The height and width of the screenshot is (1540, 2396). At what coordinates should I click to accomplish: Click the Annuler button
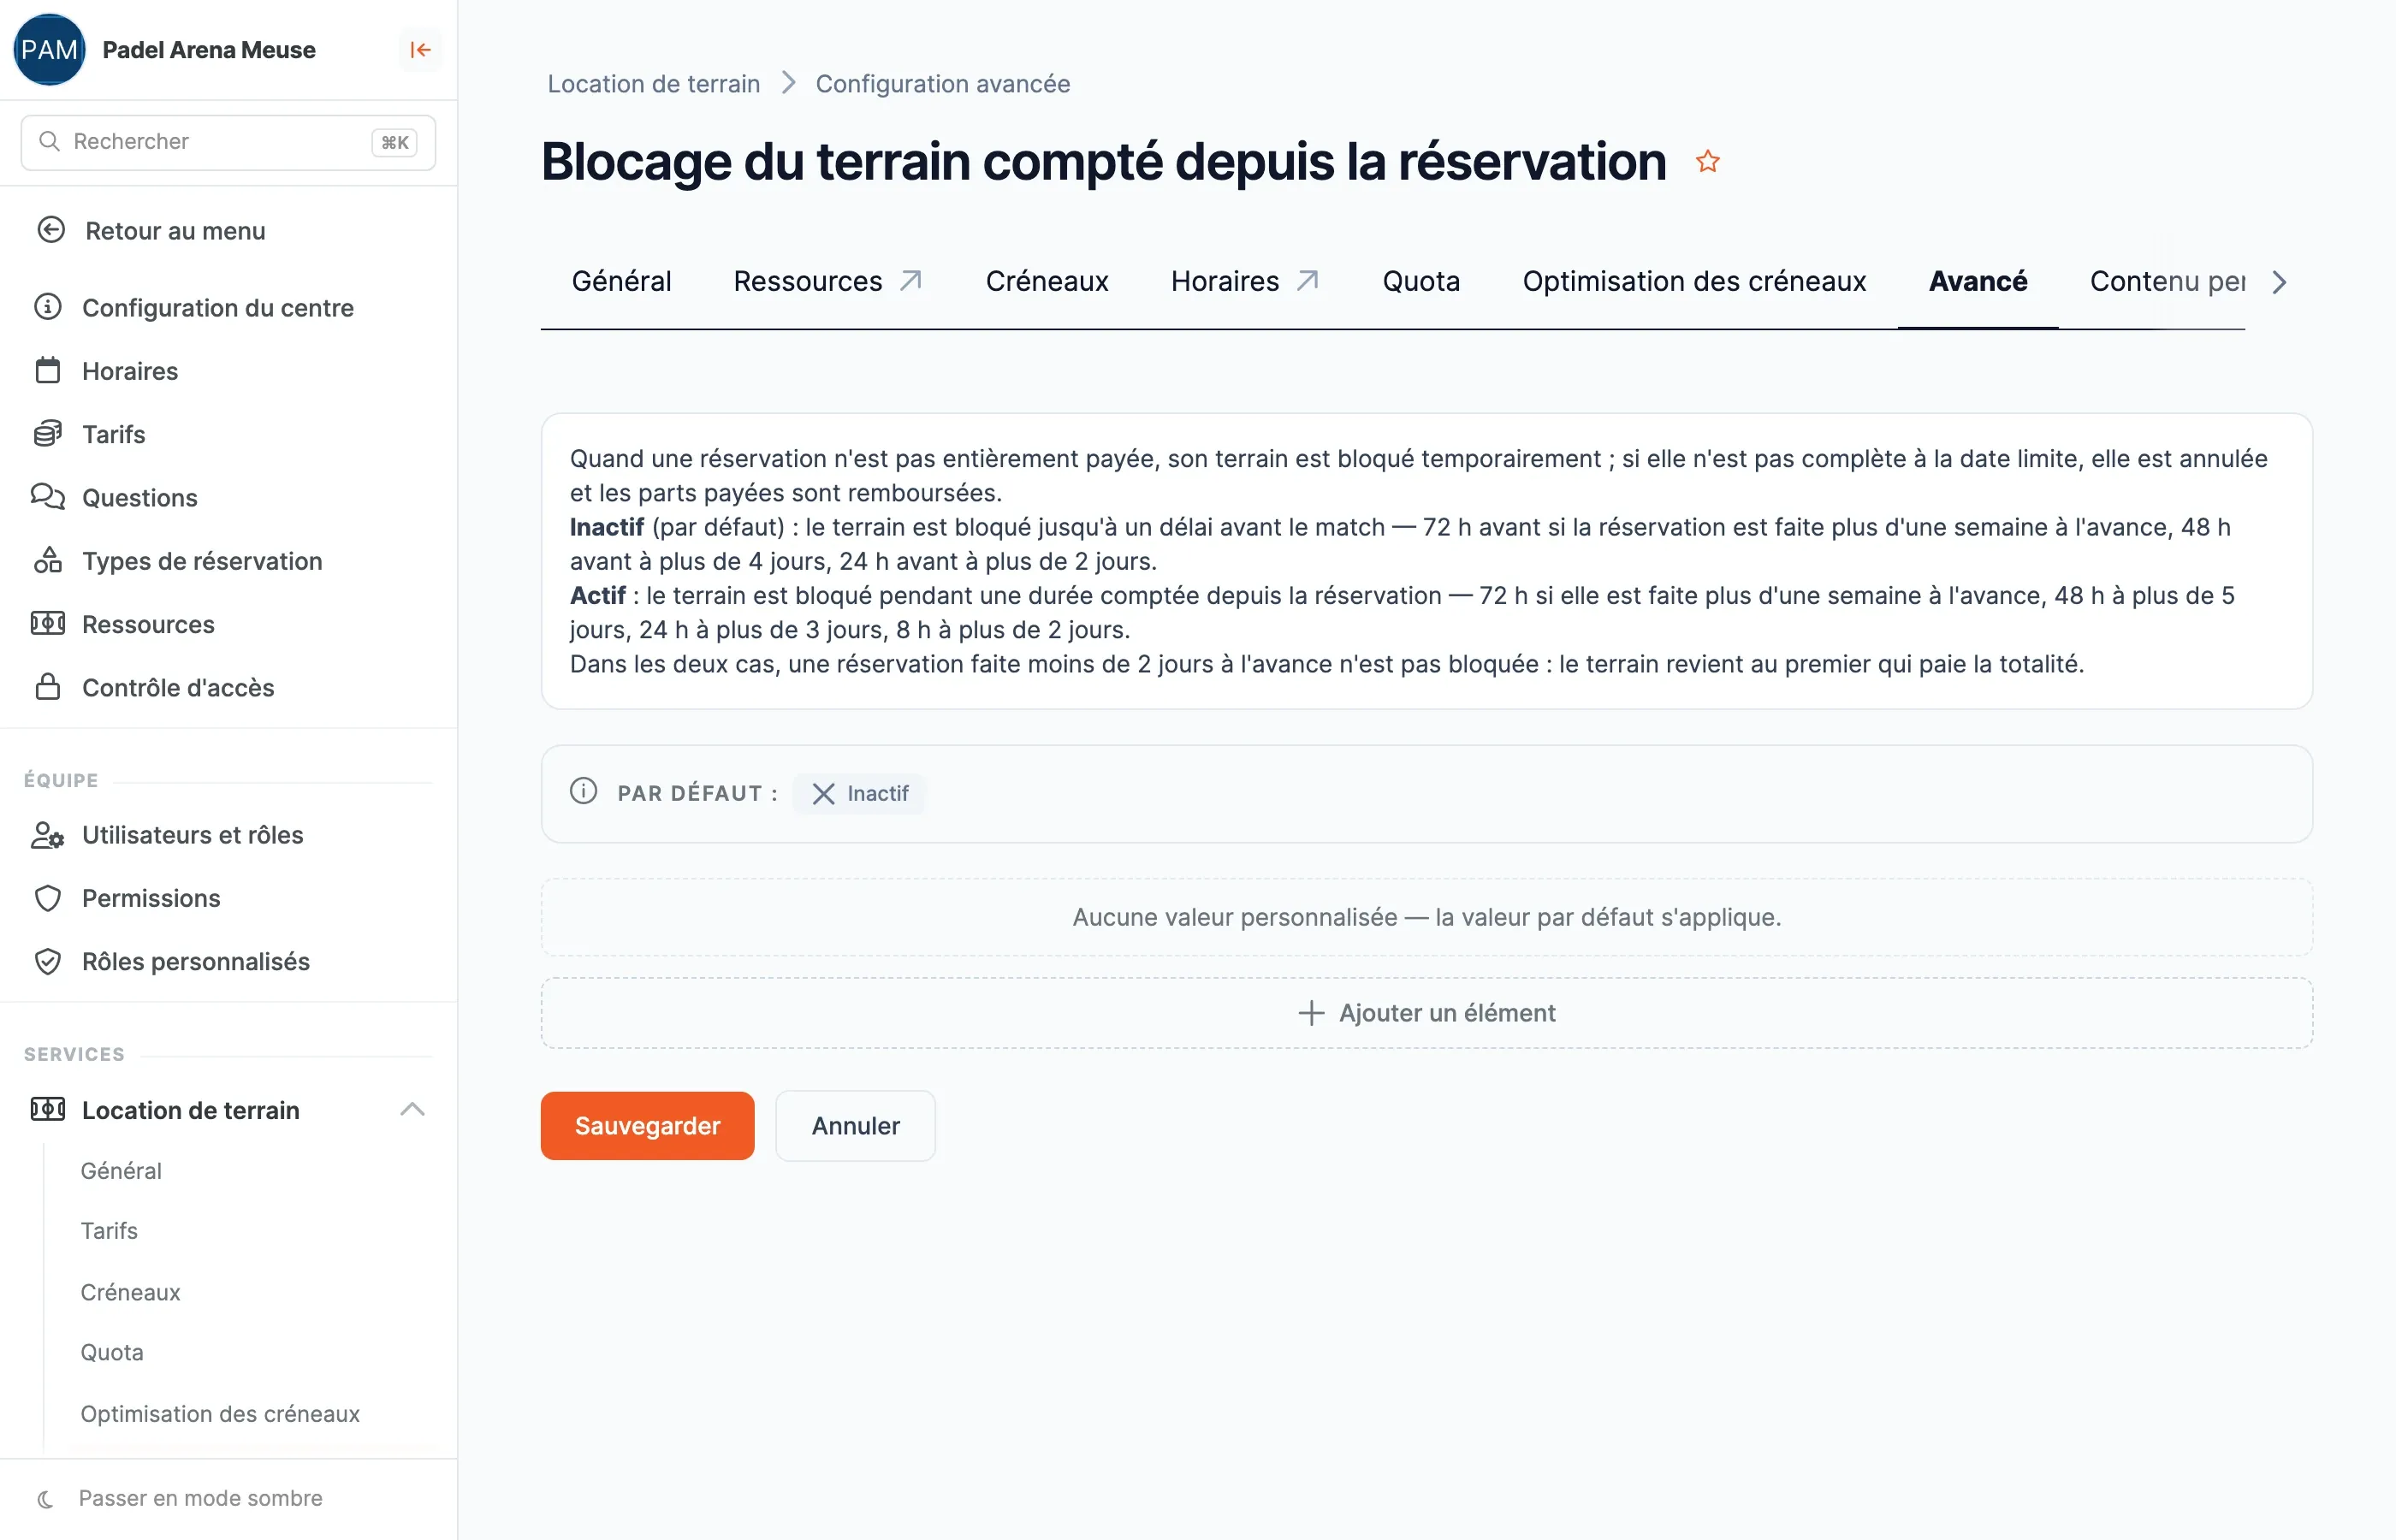tap(855, 1126)
